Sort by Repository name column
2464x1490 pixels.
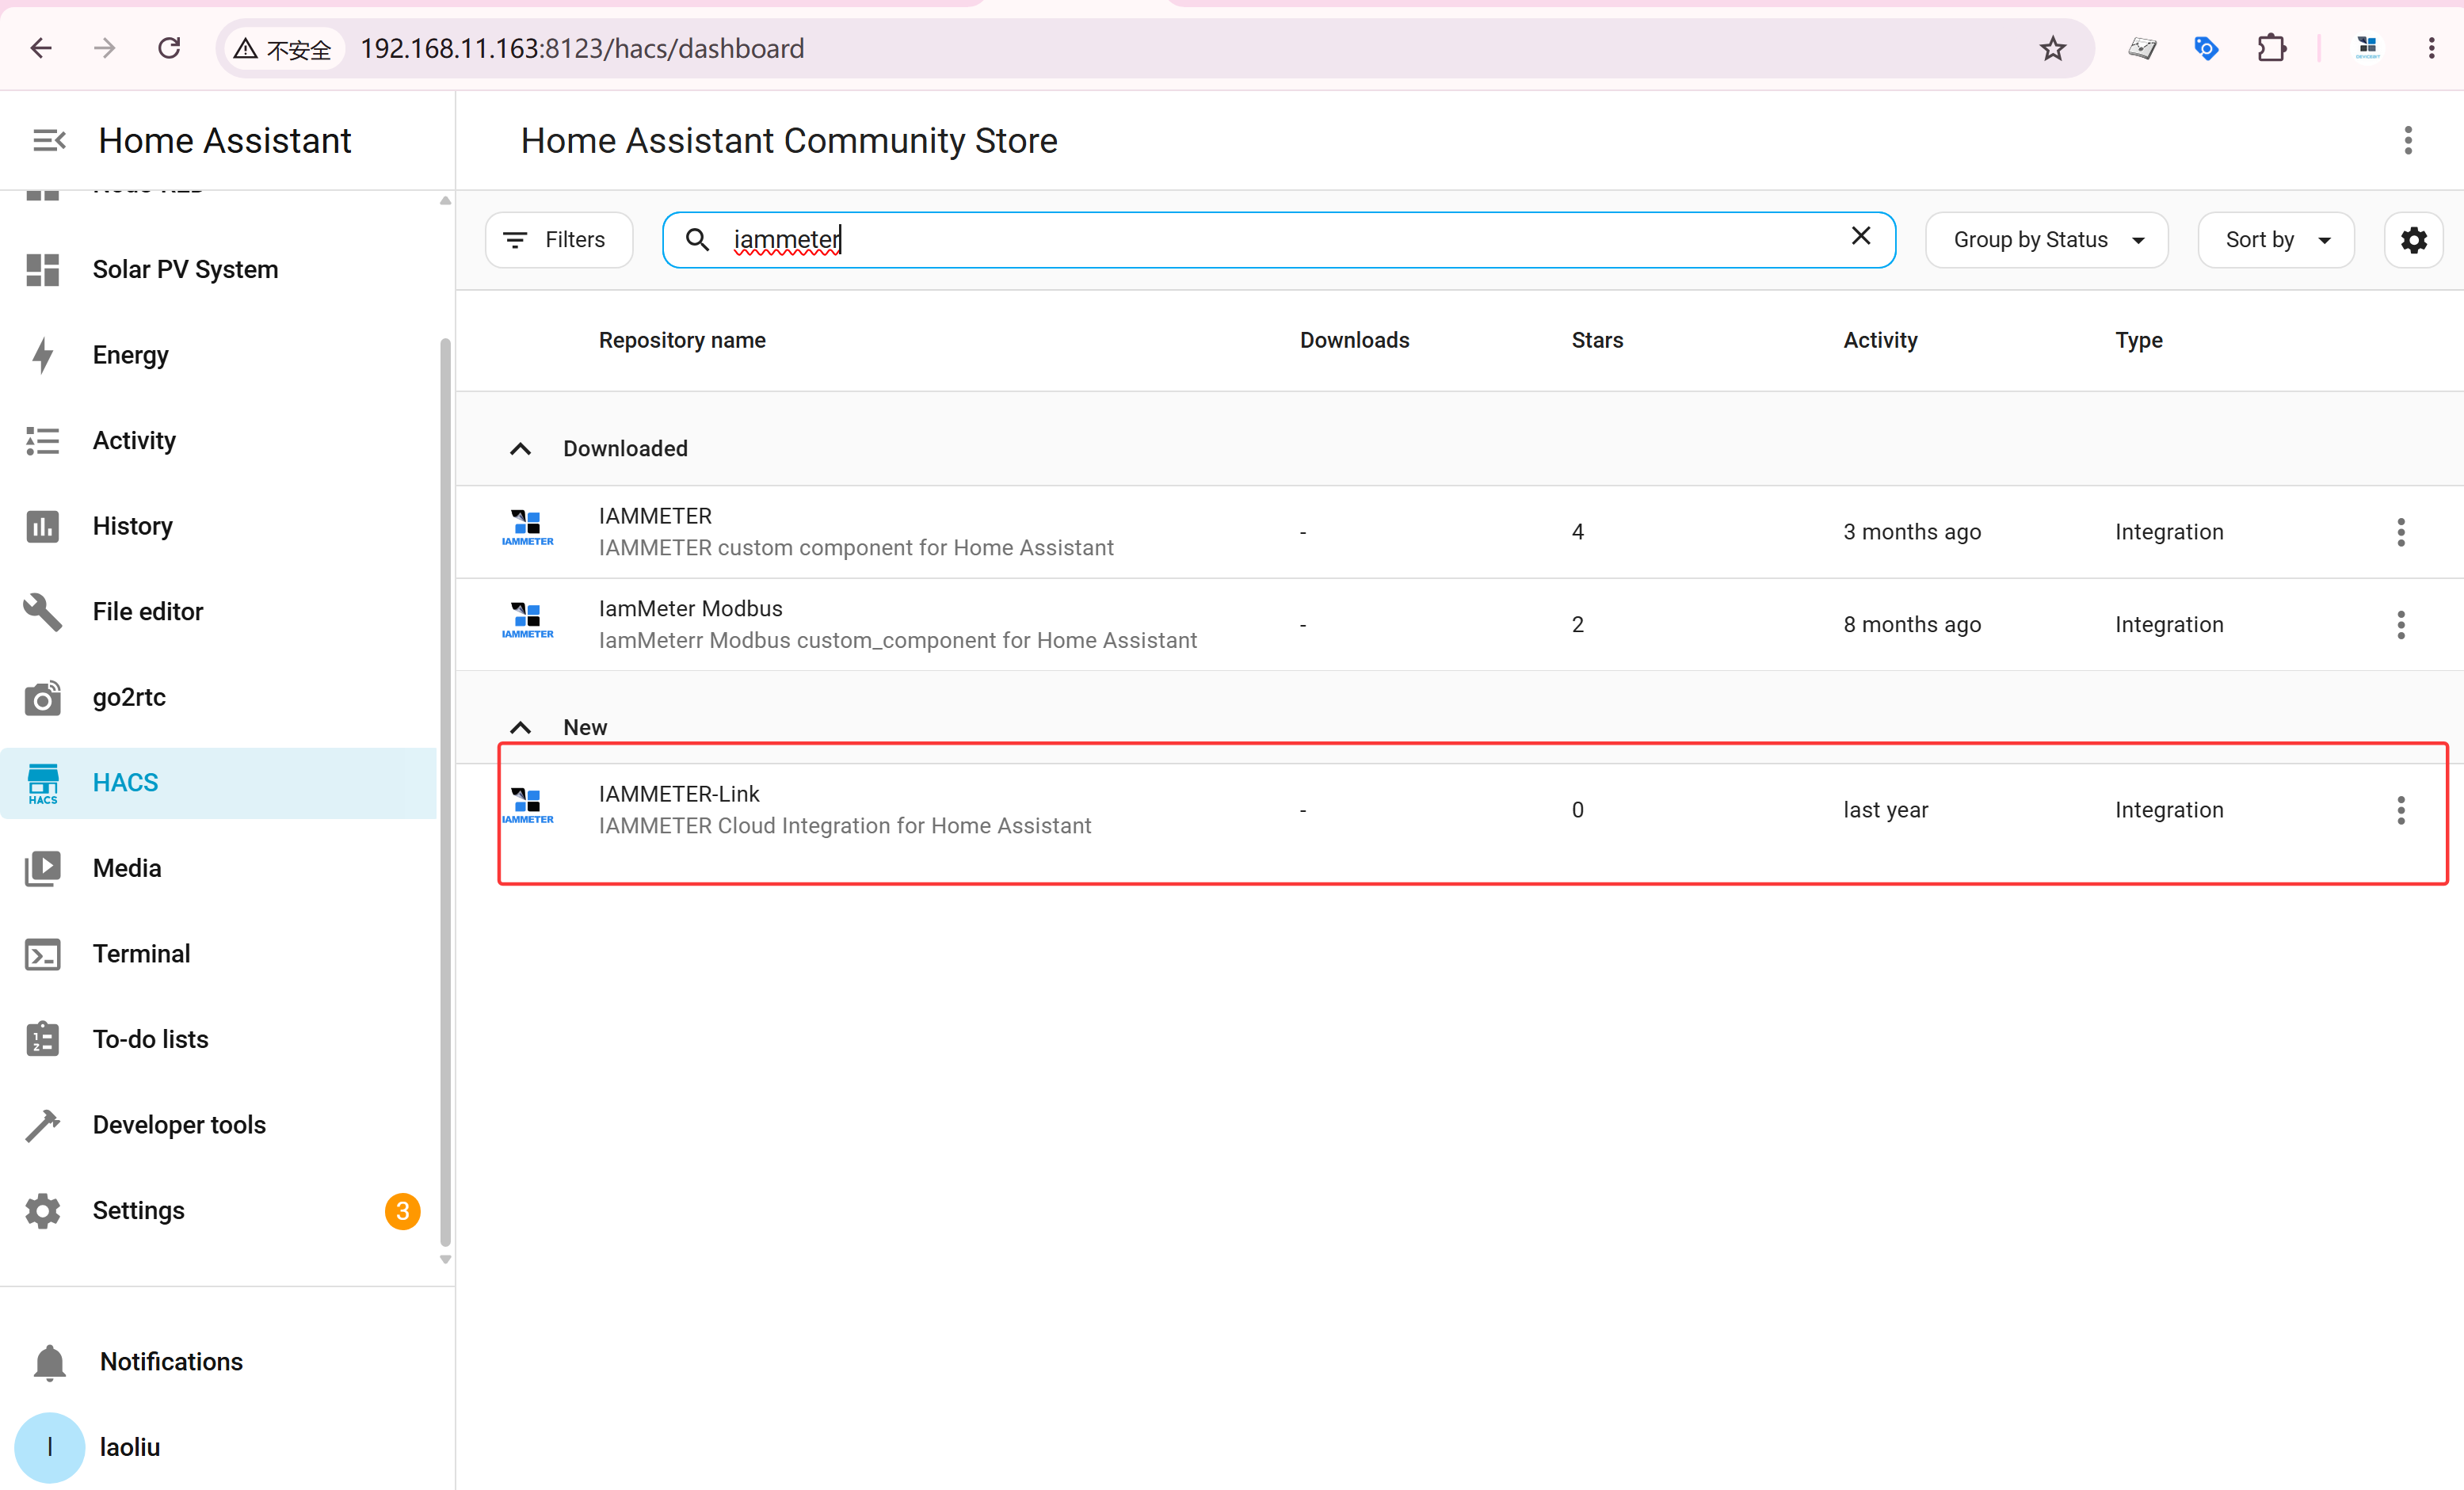(x=682, y=340)
